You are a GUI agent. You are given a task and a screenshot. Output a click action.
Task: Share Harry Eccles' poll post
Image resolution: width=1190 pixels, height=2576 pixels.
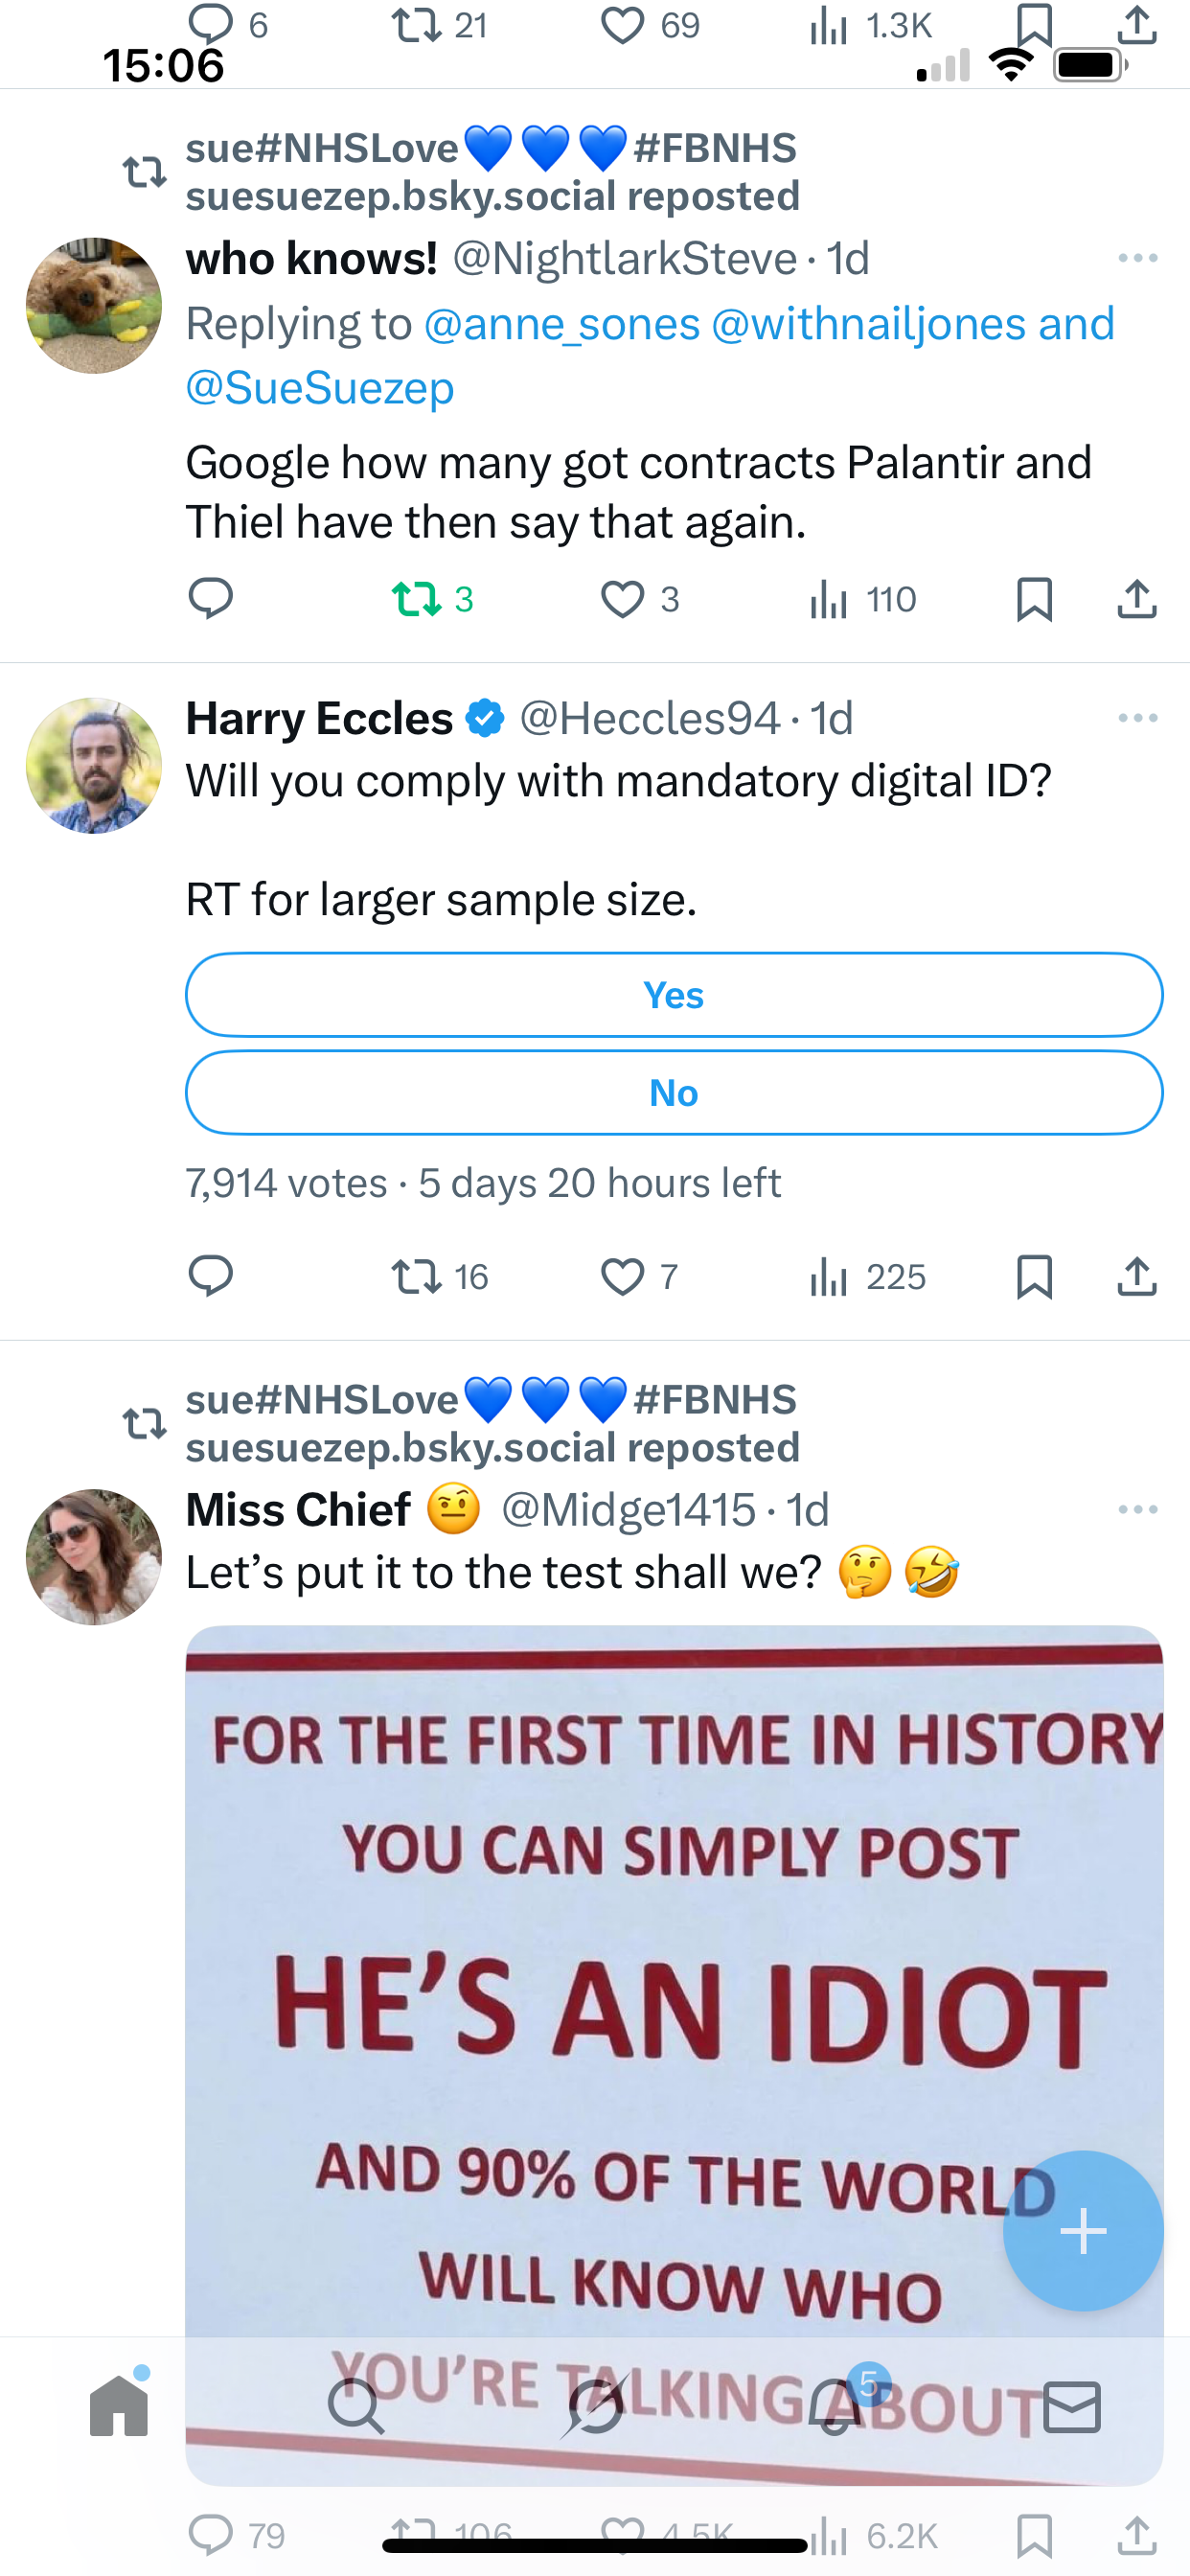point(1137,1277)
